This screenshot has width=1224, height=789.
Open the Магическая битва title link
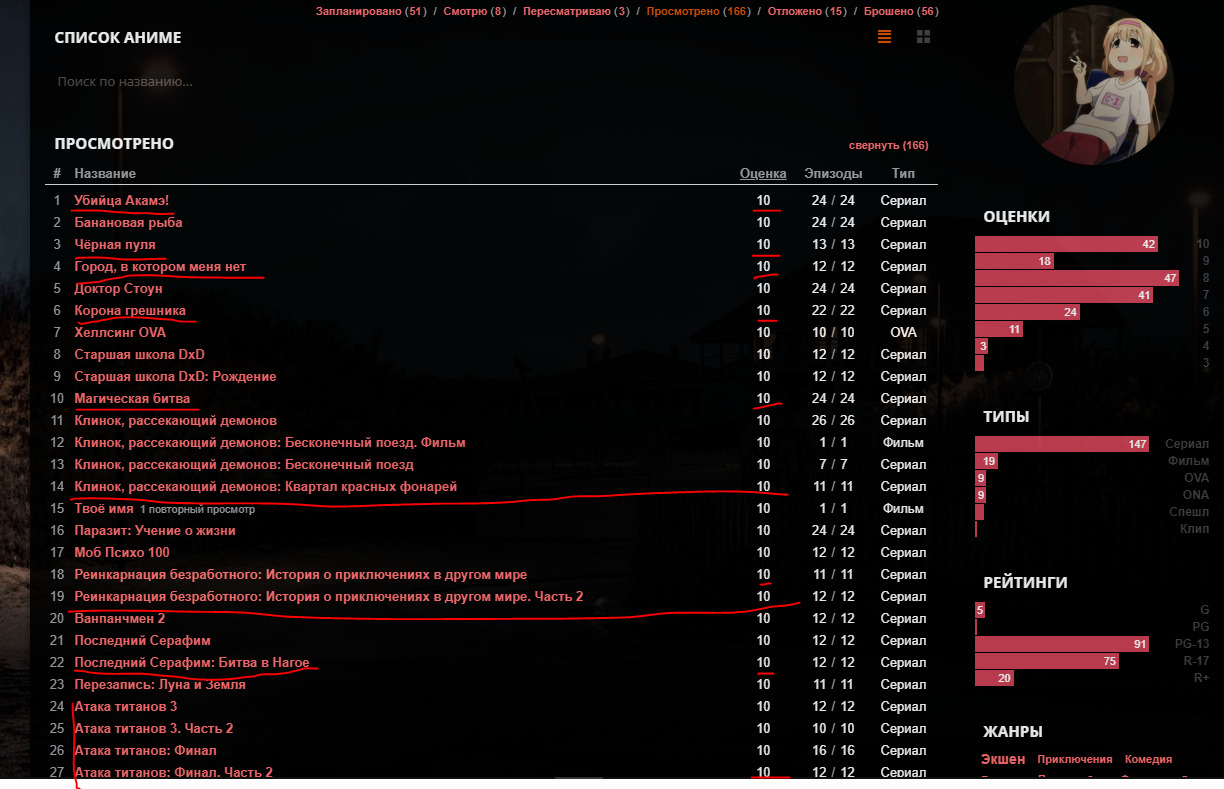tap(132, 398)
